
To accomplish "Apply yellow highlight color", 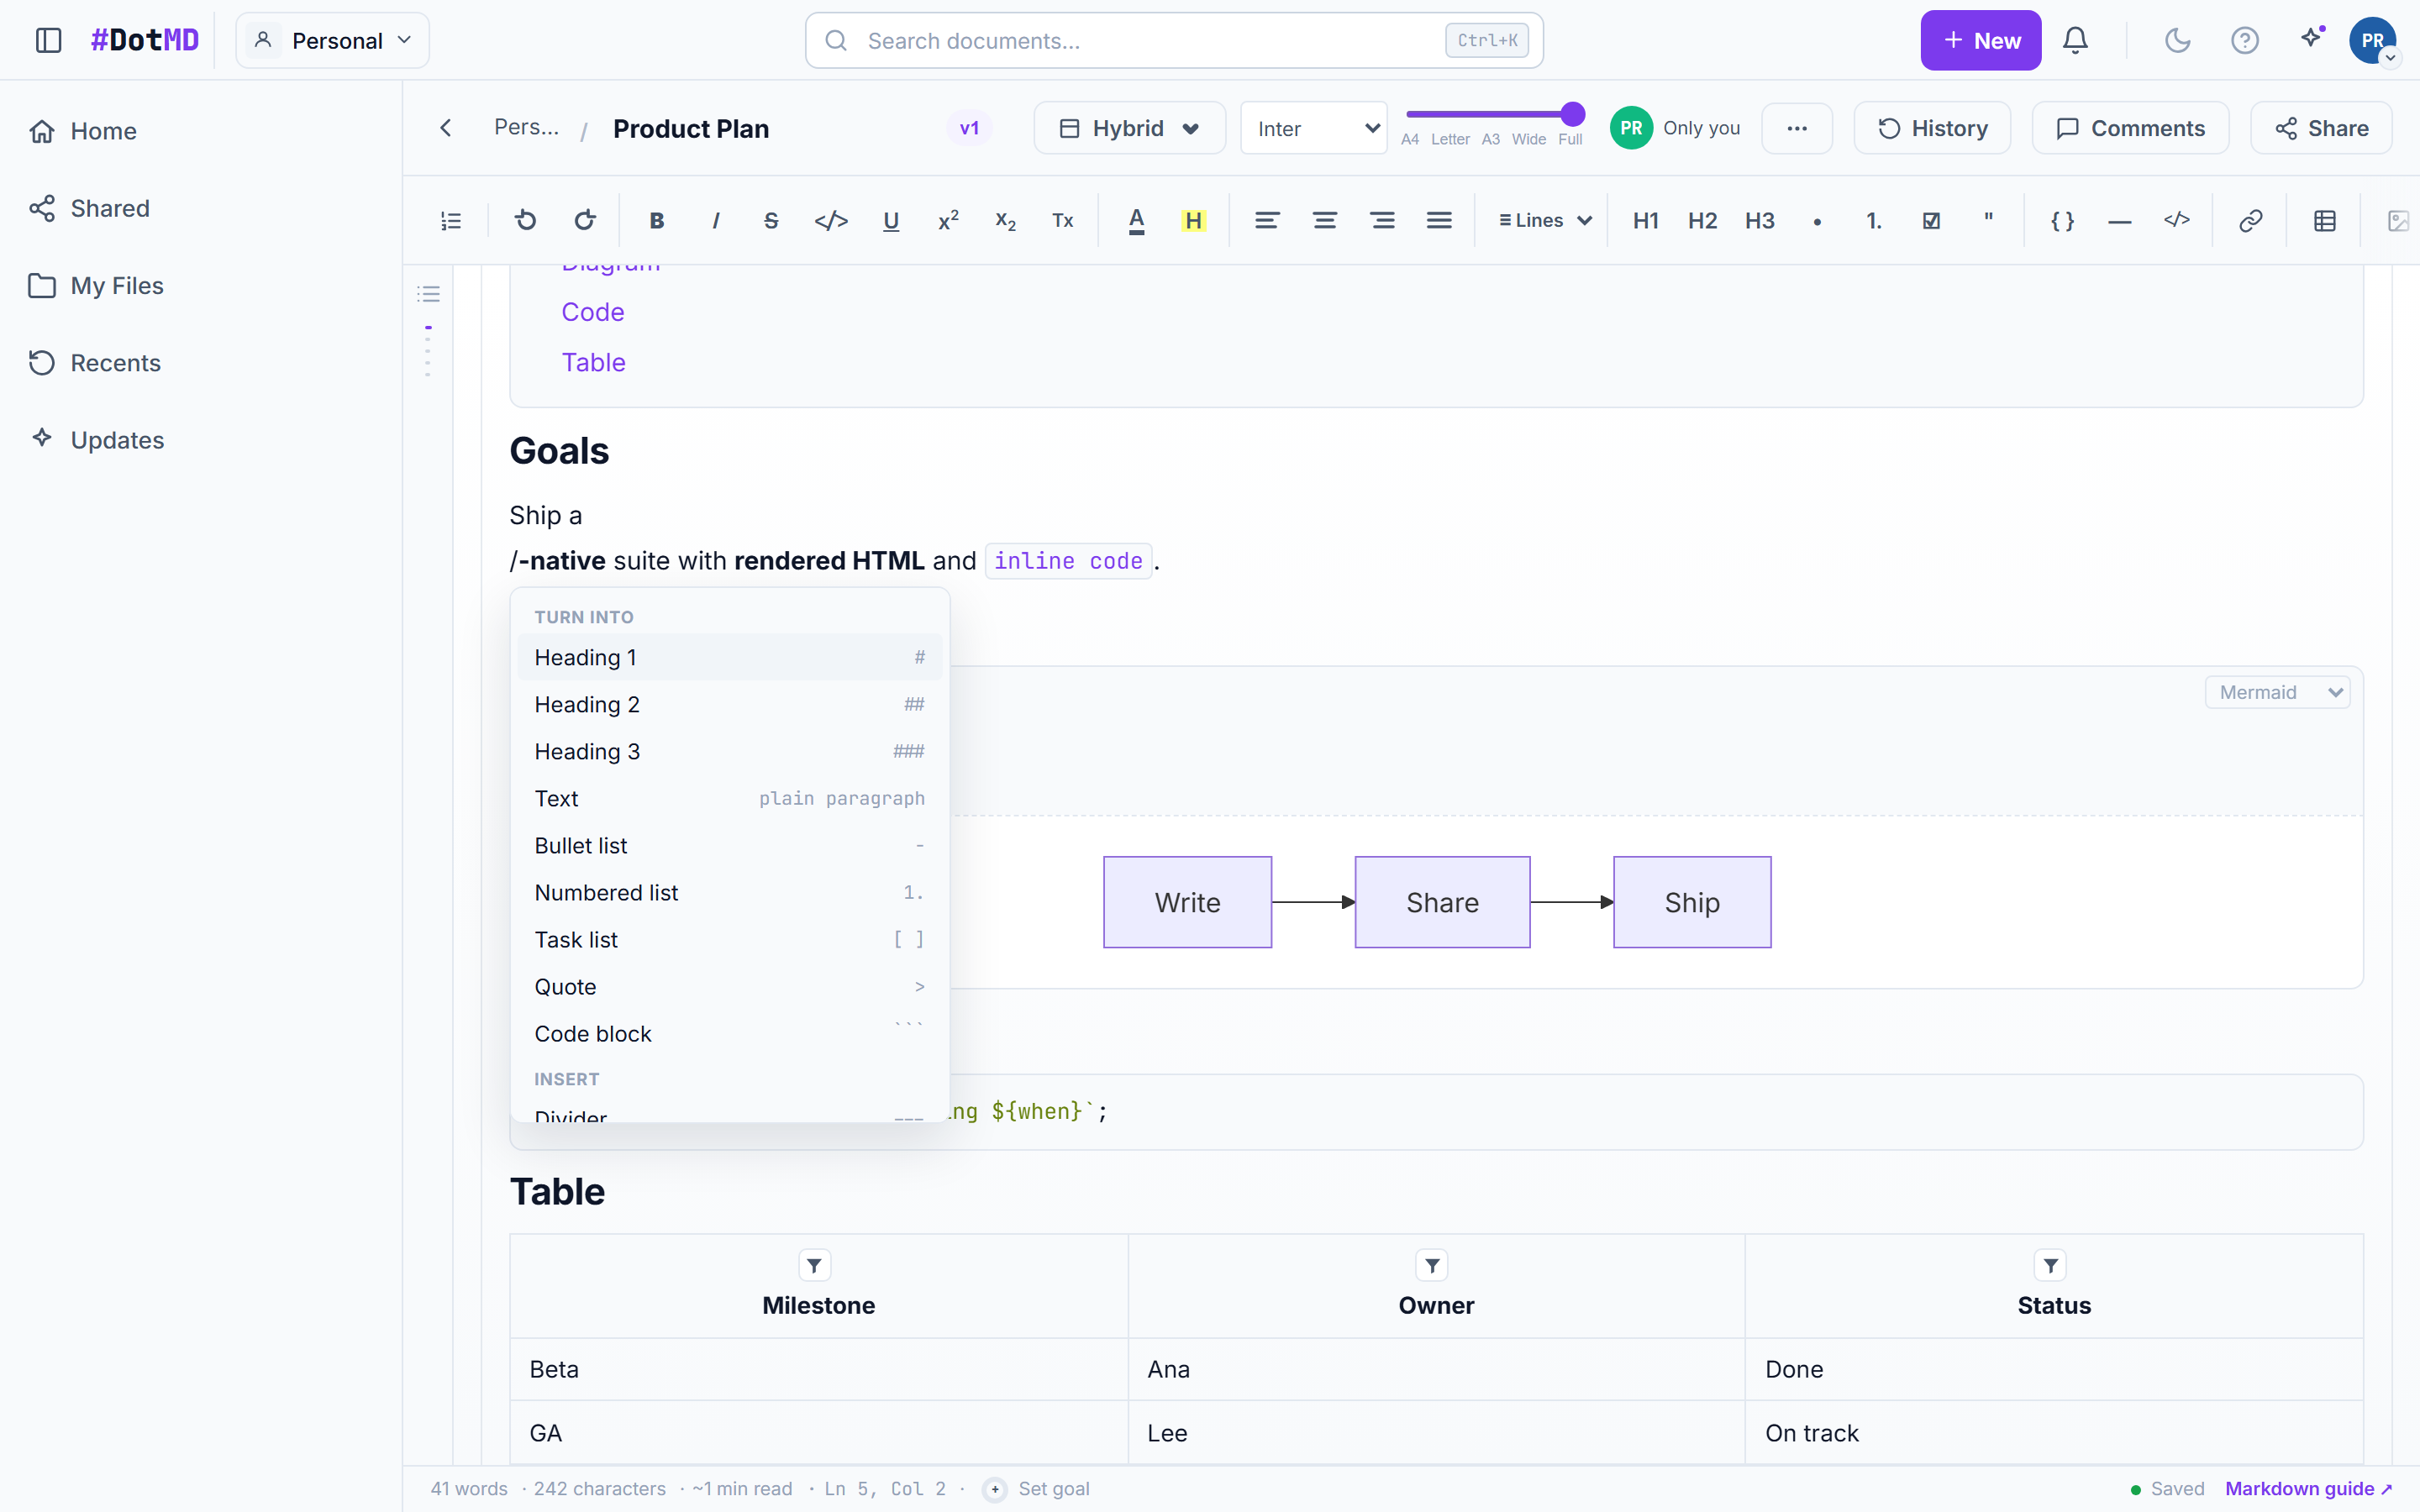I will tap(1193, 220).
